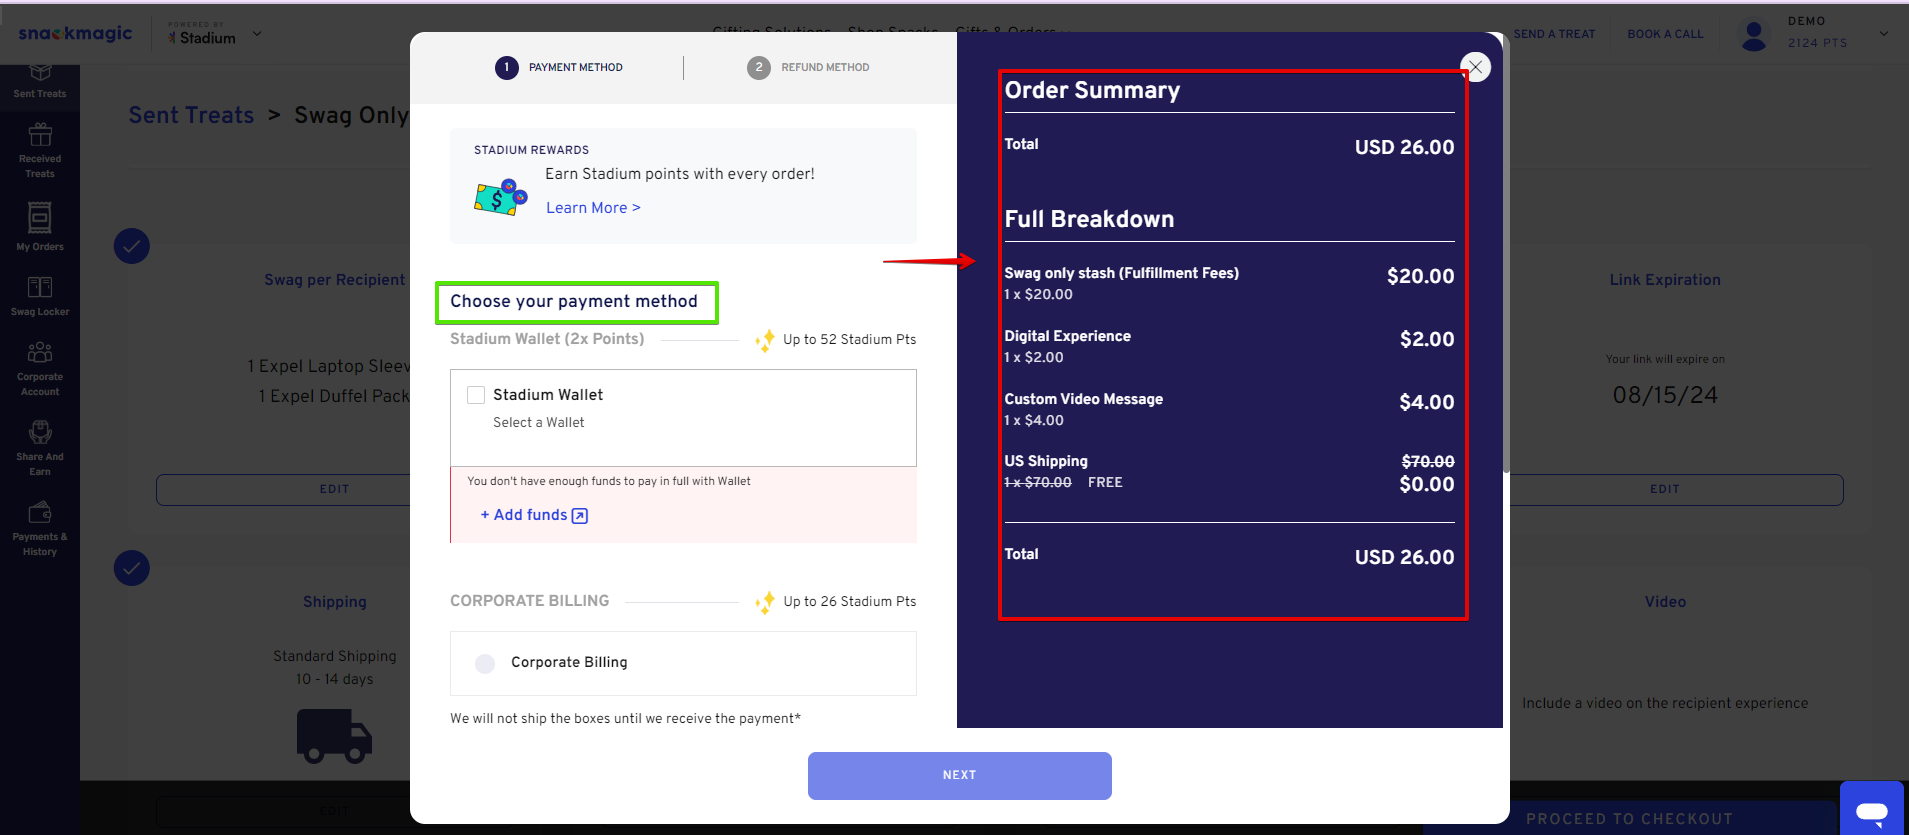
Task: Switch to Refund Method step
Action: 808,67
